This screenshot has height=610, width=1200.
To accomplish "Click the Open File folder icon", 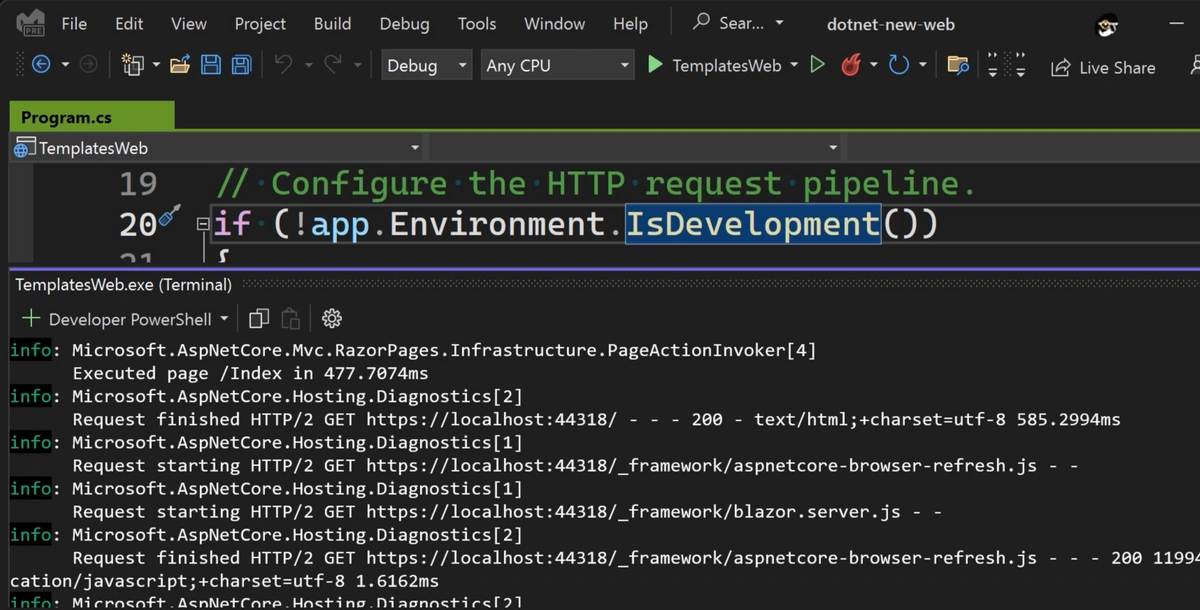I will coord(180,65).
